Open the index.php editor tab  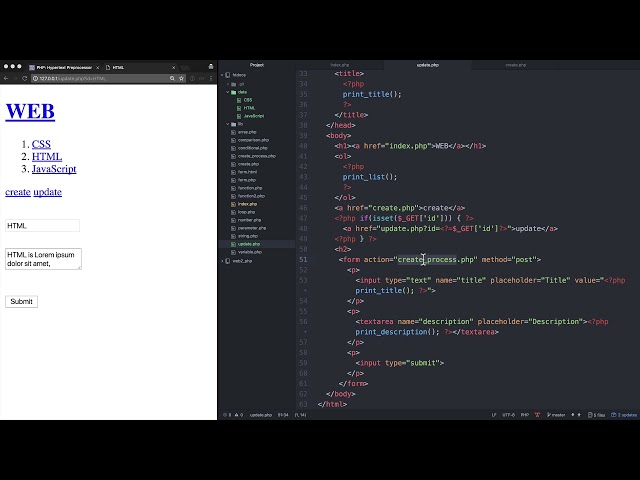pos(340,65)
